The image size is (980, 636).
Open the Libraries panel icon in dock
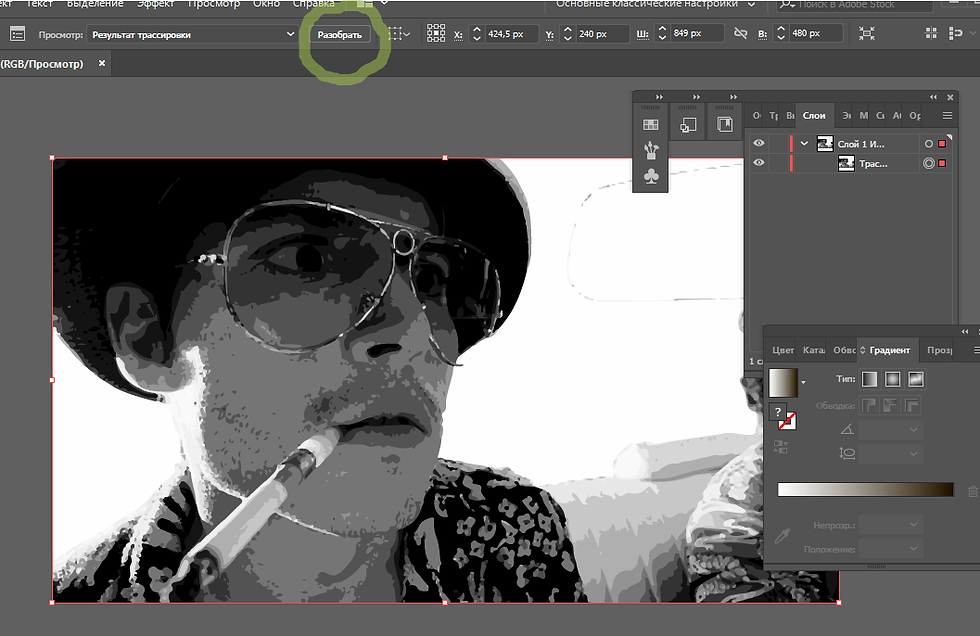click(724, 124)
